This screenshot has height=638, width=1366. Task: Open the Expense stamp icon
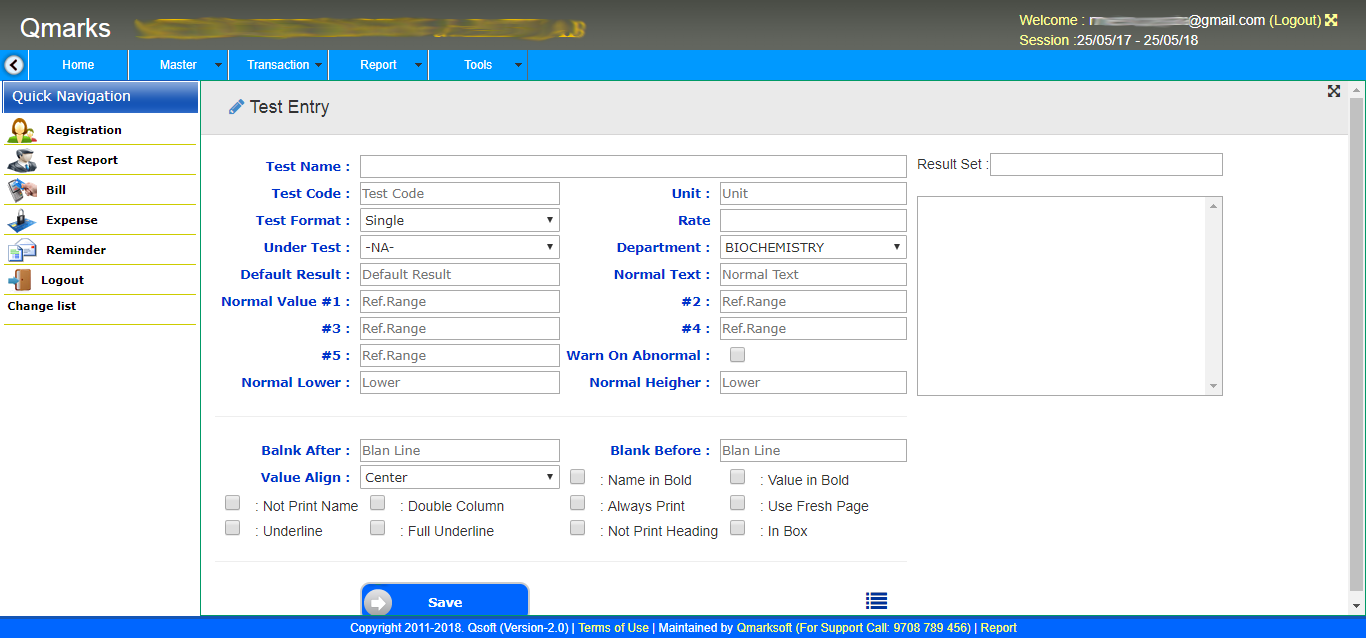(19, 219)
